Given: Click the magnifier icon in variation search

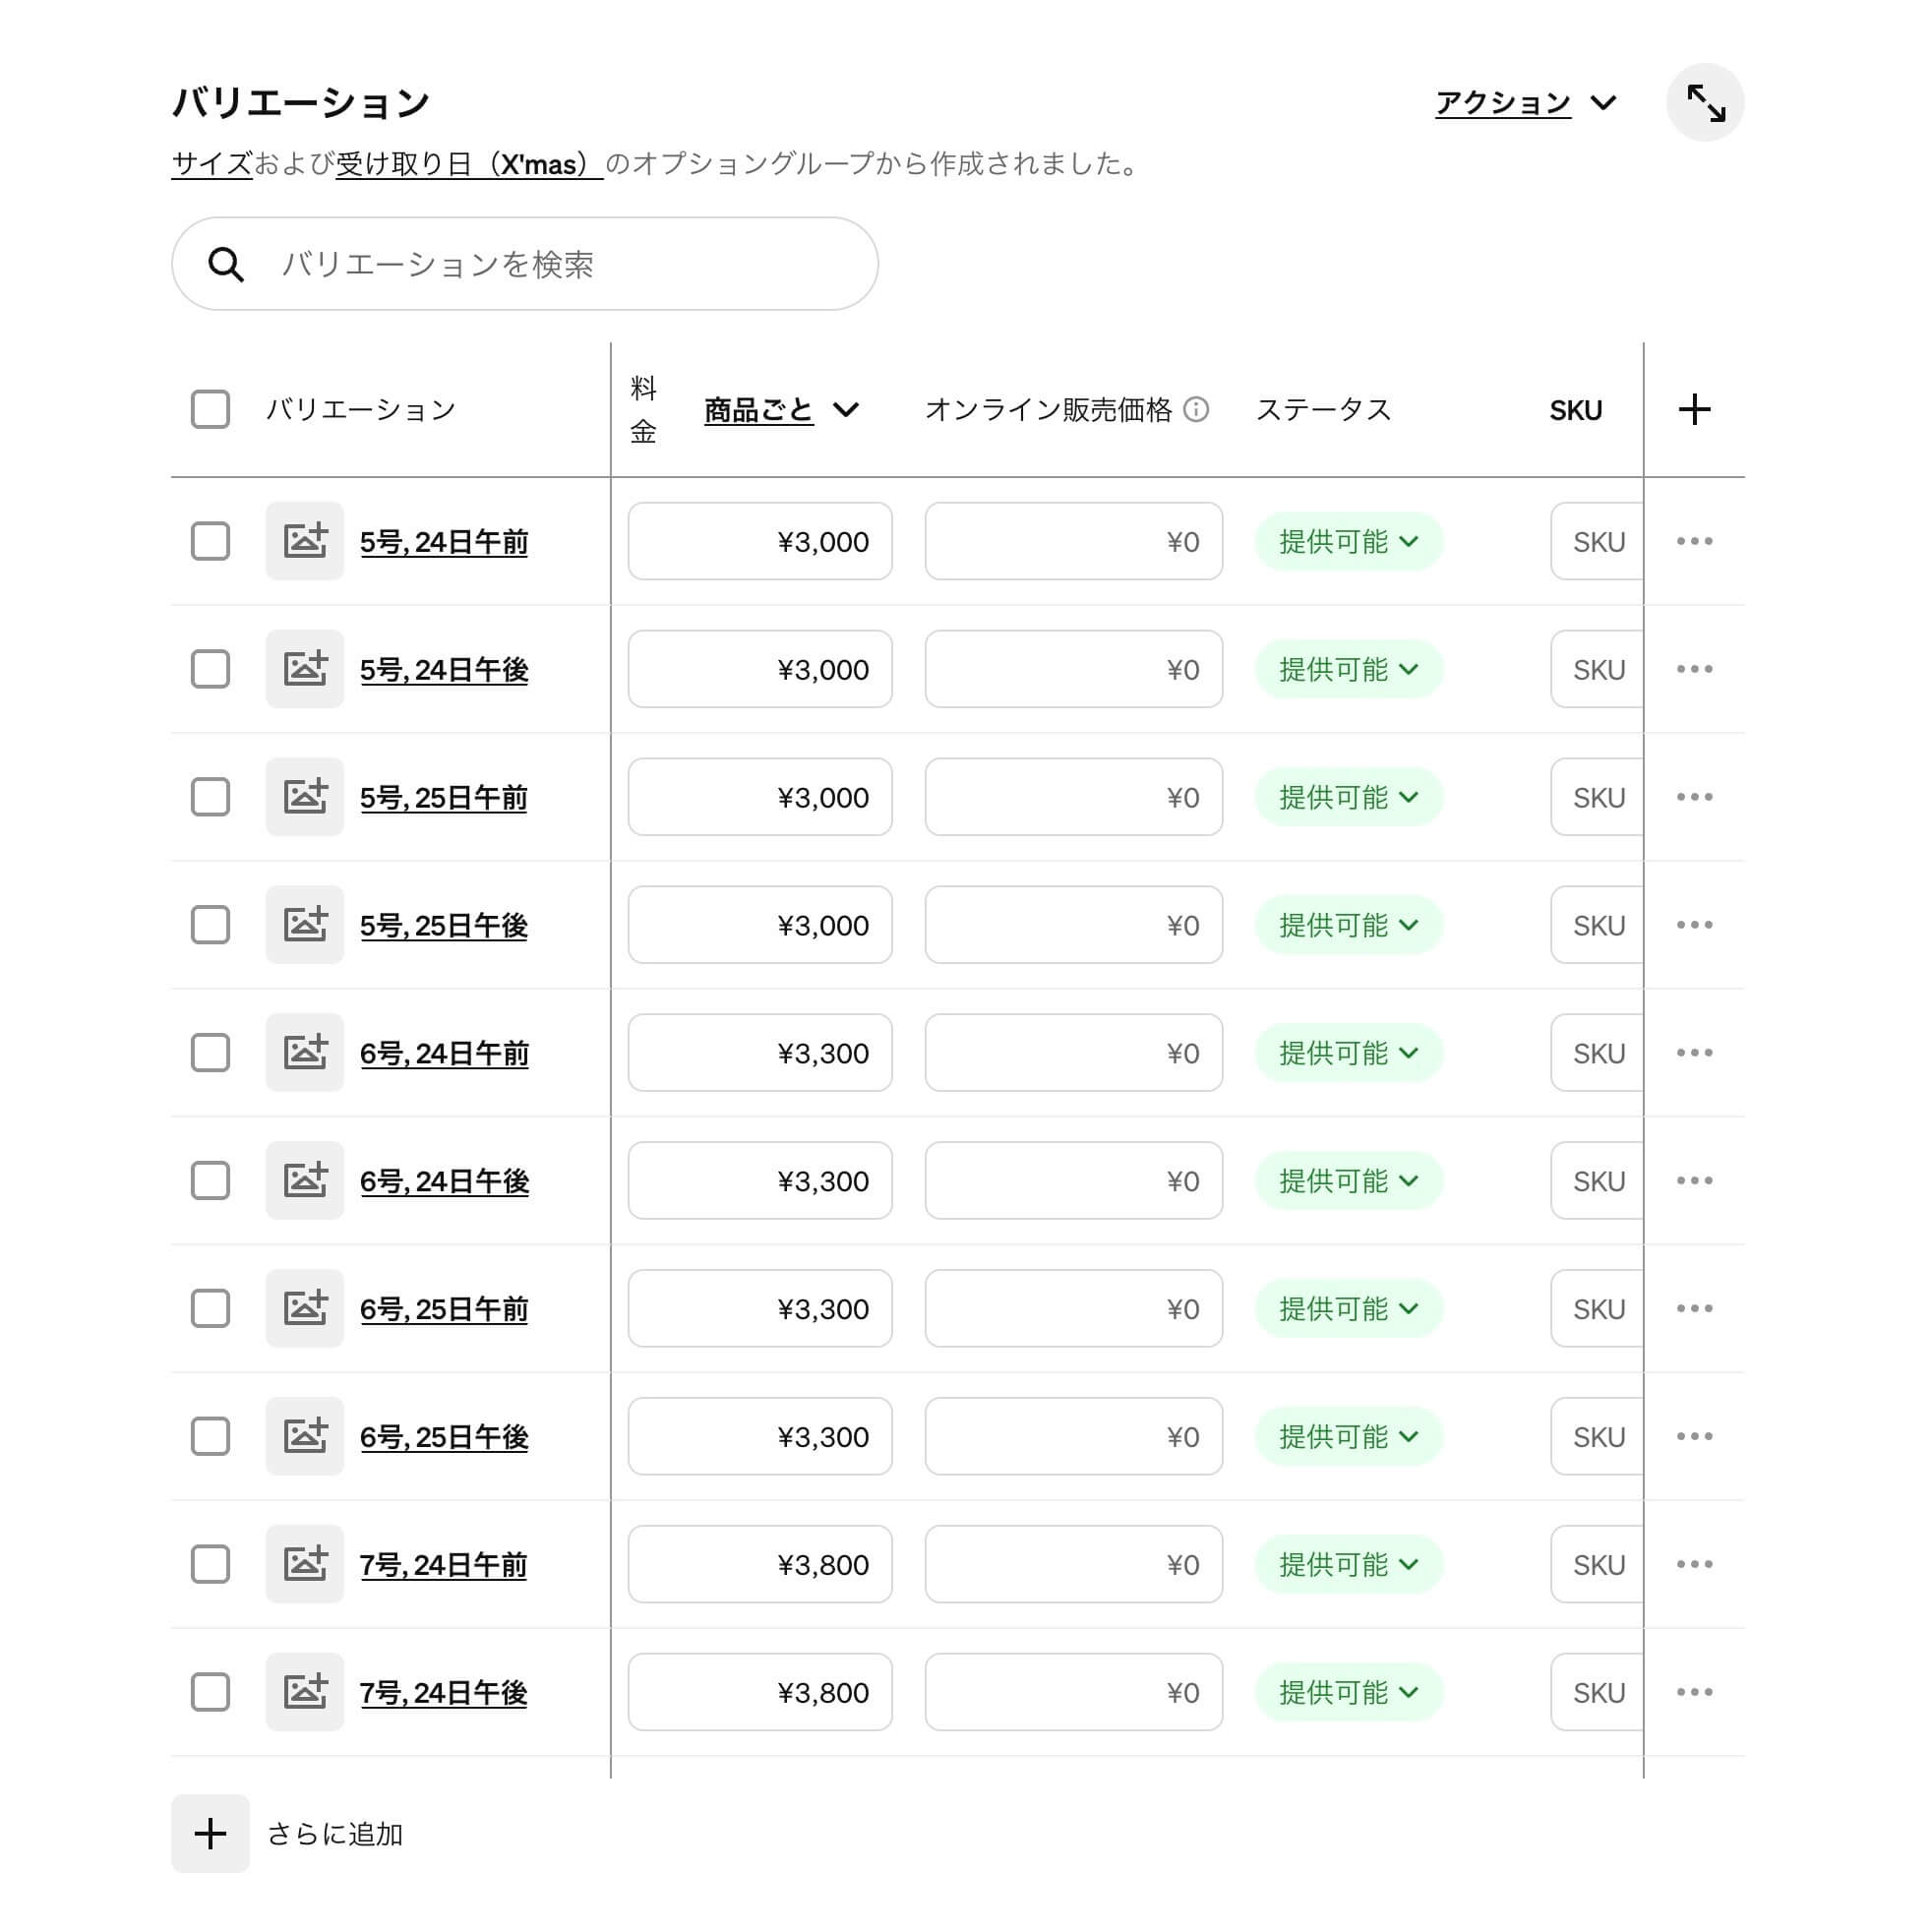Looking at the screenshot, I should point(226,265).
